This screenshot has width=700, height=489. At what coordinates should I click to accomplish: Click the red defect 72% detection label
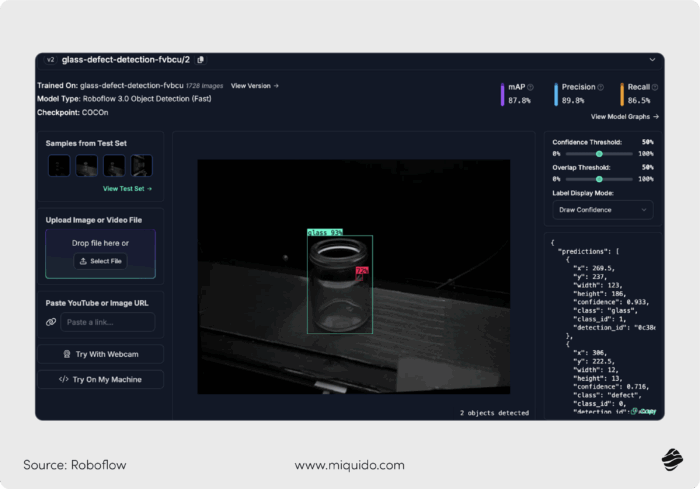click(x=362, y=270)
